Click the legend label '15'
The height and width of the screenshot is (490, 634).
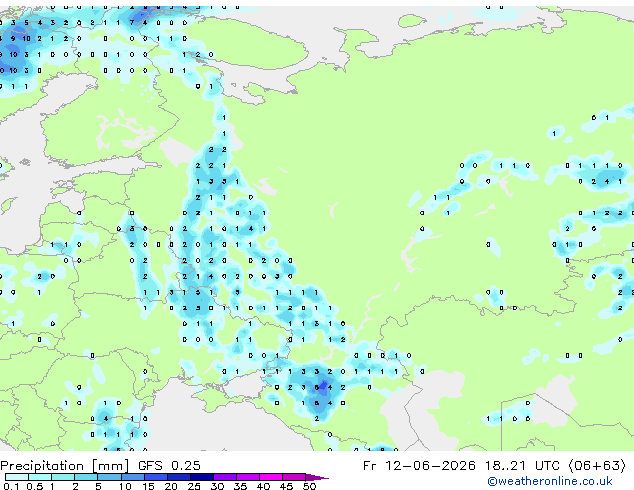[x=148, y=486]
